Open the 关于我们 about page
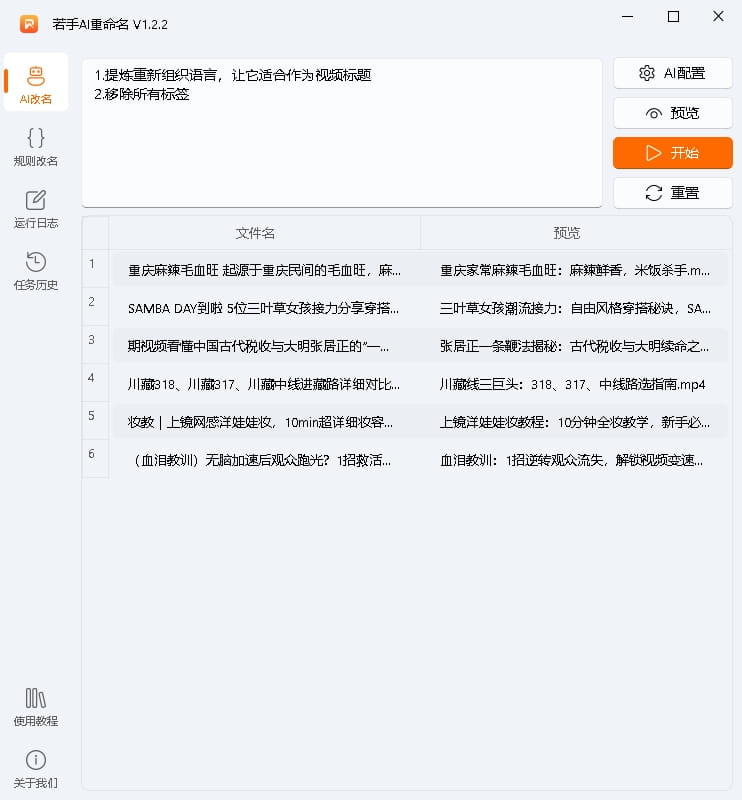Screen dimensions: 742x800 tap(36, 769)
